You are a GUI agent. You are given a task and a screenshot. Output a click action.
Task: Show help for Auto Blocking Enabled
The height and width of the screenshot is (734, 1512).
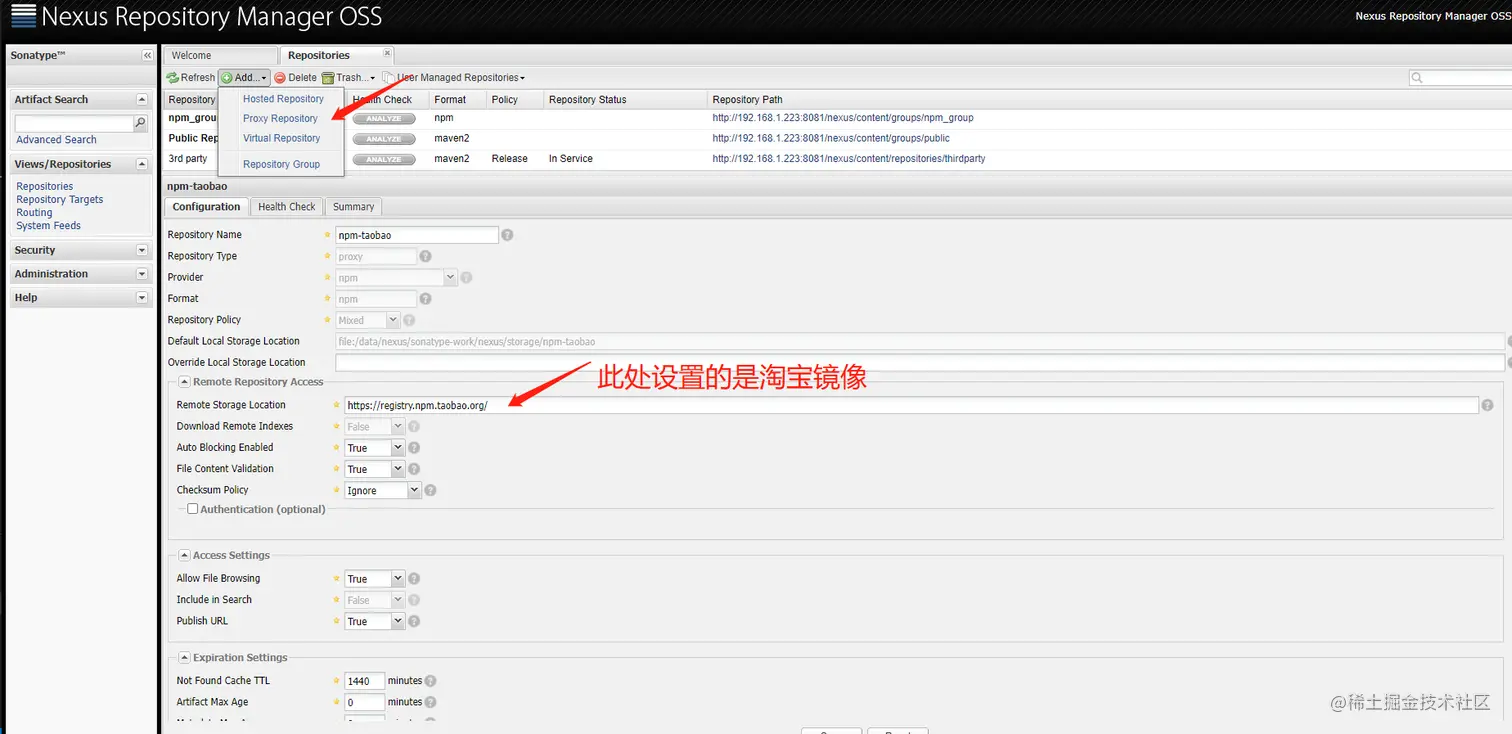pos(414,448)
